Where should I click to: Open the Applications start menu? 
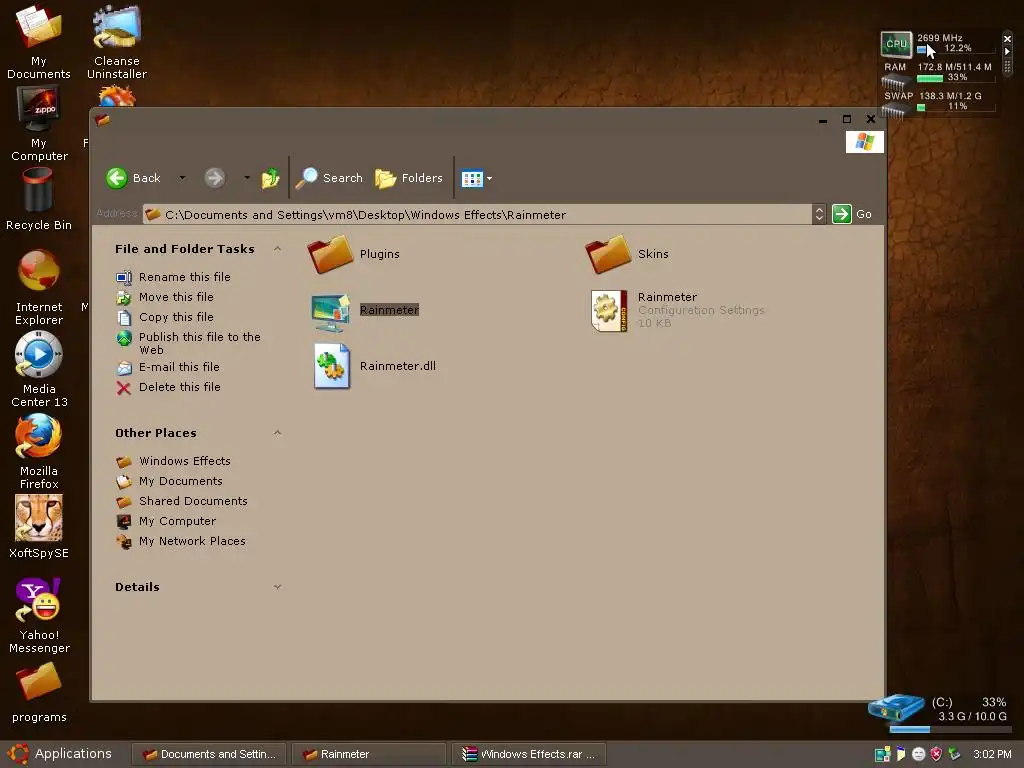[x=60, y=754]
